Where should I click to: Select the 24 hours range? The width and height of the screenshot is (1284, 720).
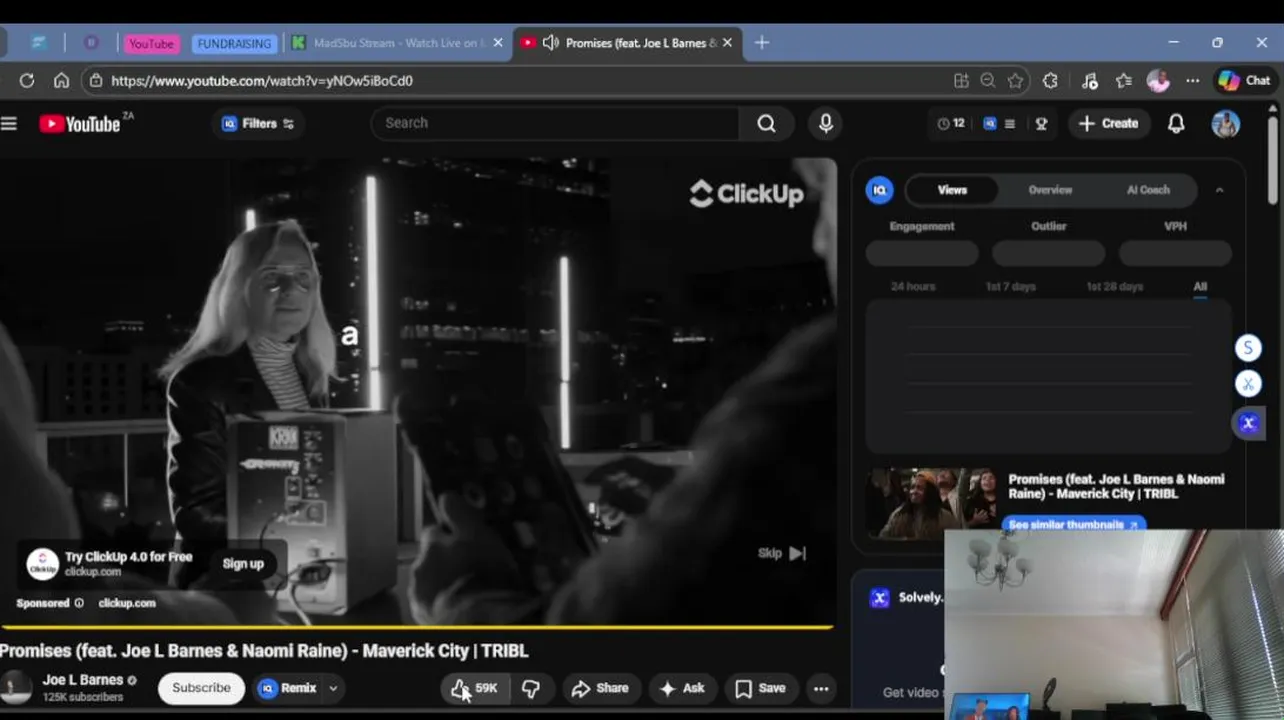tap(912, 286)
